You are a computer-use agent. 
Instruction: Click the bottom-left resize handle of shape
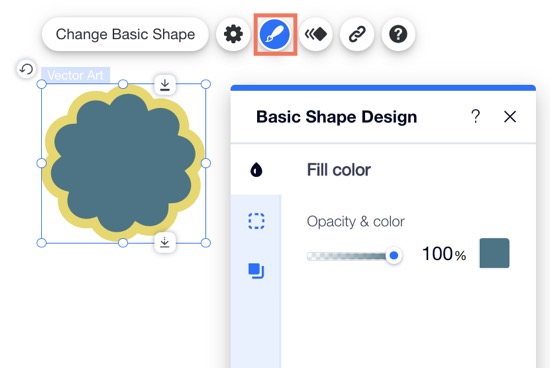pyautogui.click(x=41, y=243)
